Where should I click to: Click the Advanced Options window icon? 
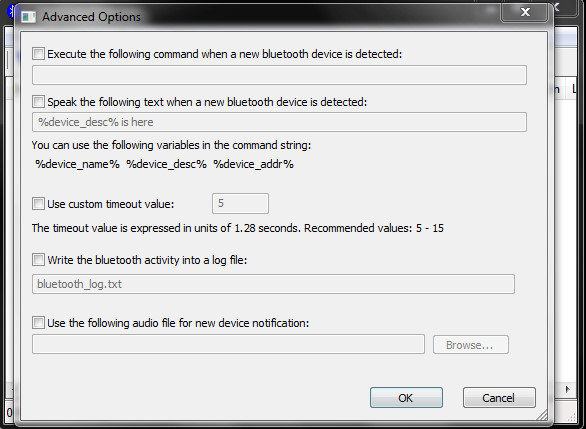(x=28, y=17)
